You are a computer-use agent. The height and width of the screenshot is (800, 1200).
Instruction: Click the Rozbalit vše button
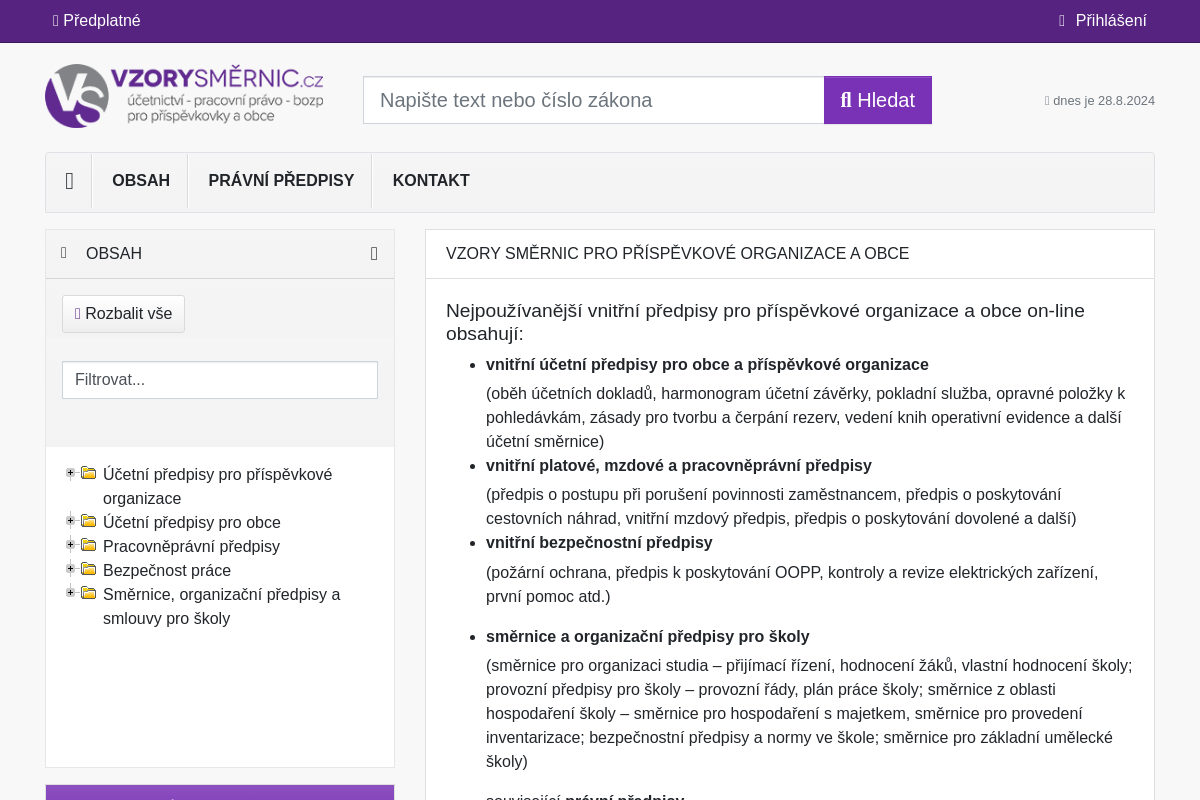[x=123, y=314]
